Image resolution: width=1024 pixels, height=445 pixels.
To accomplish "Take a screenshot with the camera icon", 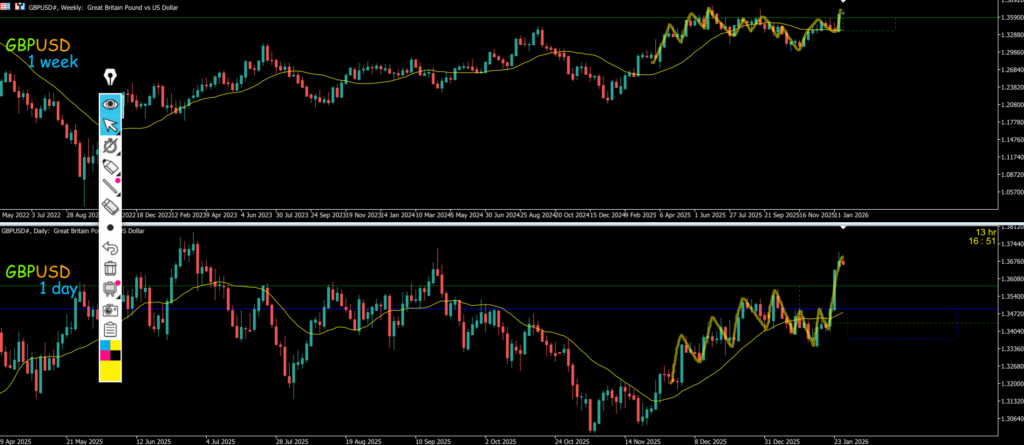I will point(110,310).
